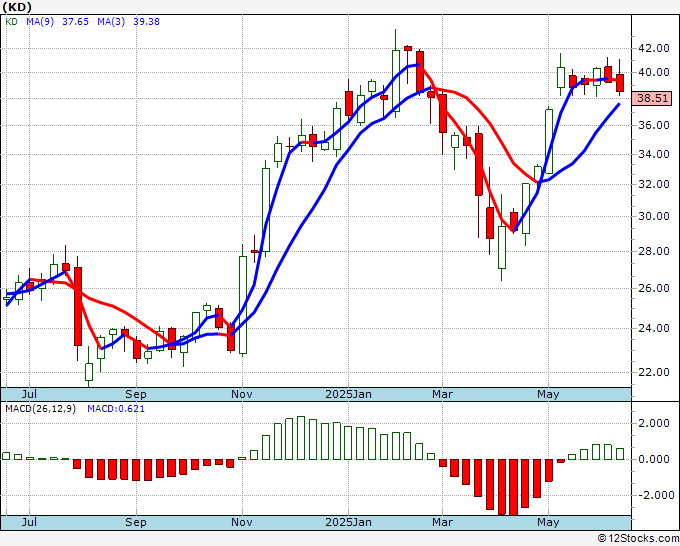The height and width of the screenshot is (546, 680).
Task: Click the MA(9) legend label
Action: tap(40, 21)
